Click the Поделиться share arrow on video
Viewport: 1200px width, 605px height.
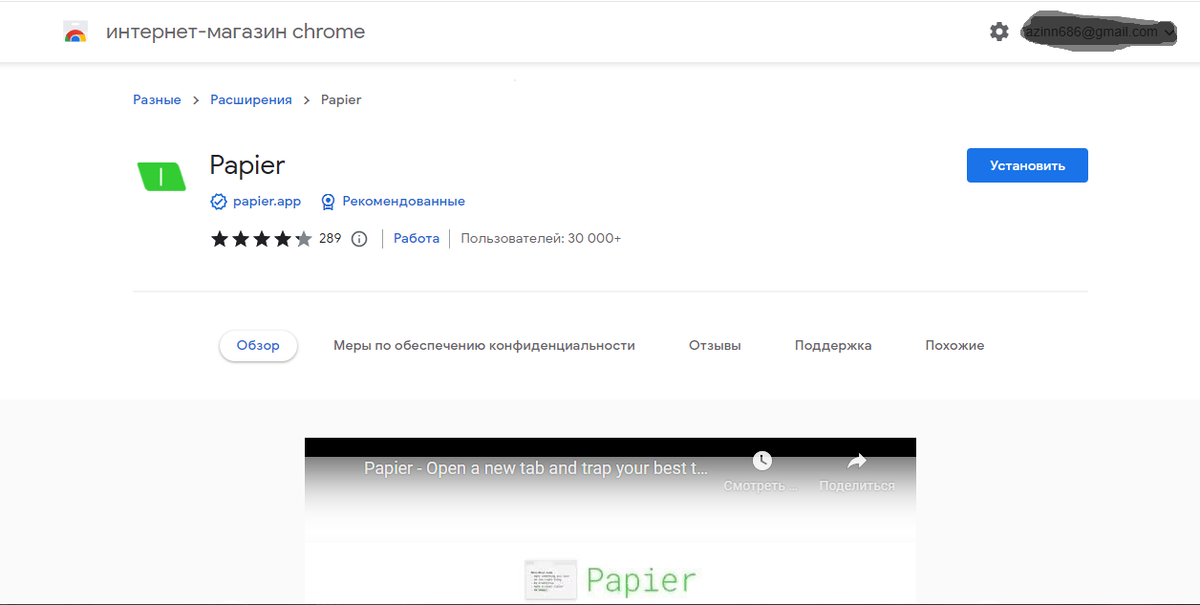856,461
